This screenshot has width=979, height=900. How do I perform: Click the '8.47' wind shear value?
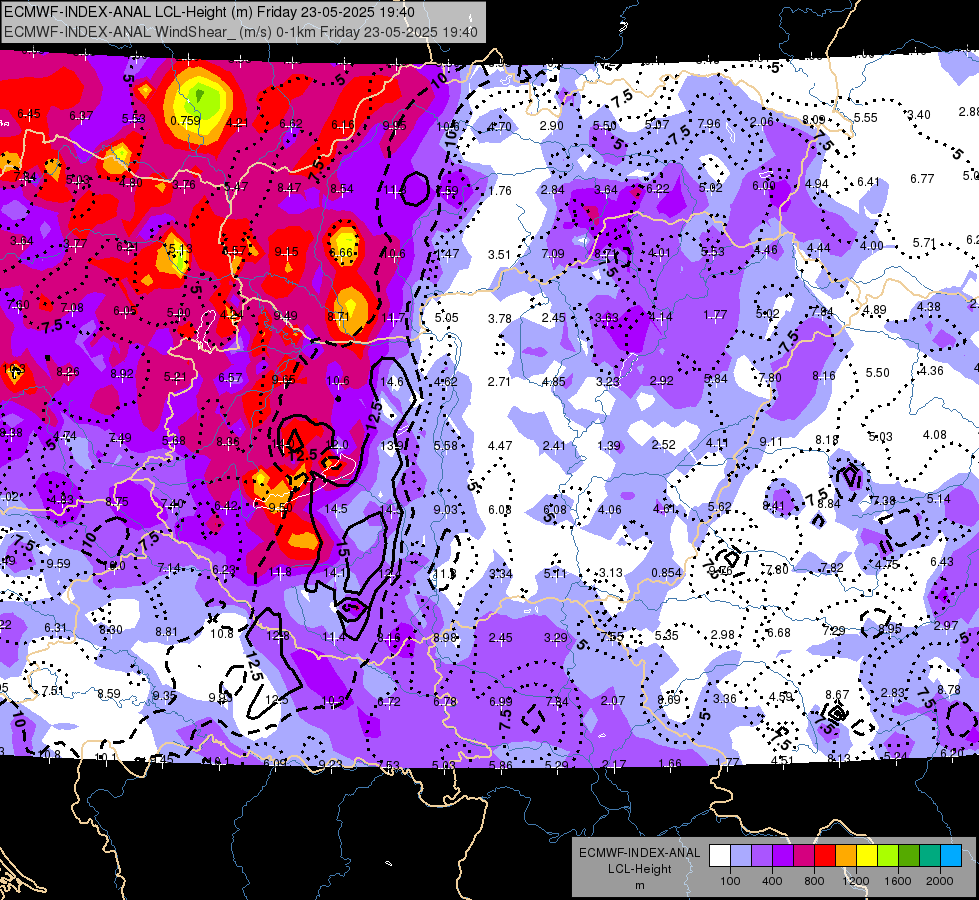pyautogui.click(x=289, y=187)
